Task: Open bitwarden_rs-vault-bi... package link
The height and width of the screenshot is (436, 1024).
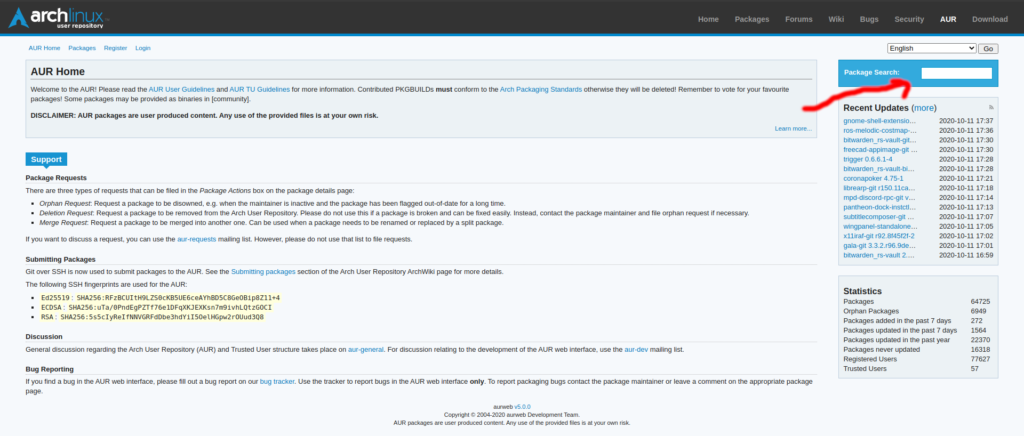Action: point(880,169)
